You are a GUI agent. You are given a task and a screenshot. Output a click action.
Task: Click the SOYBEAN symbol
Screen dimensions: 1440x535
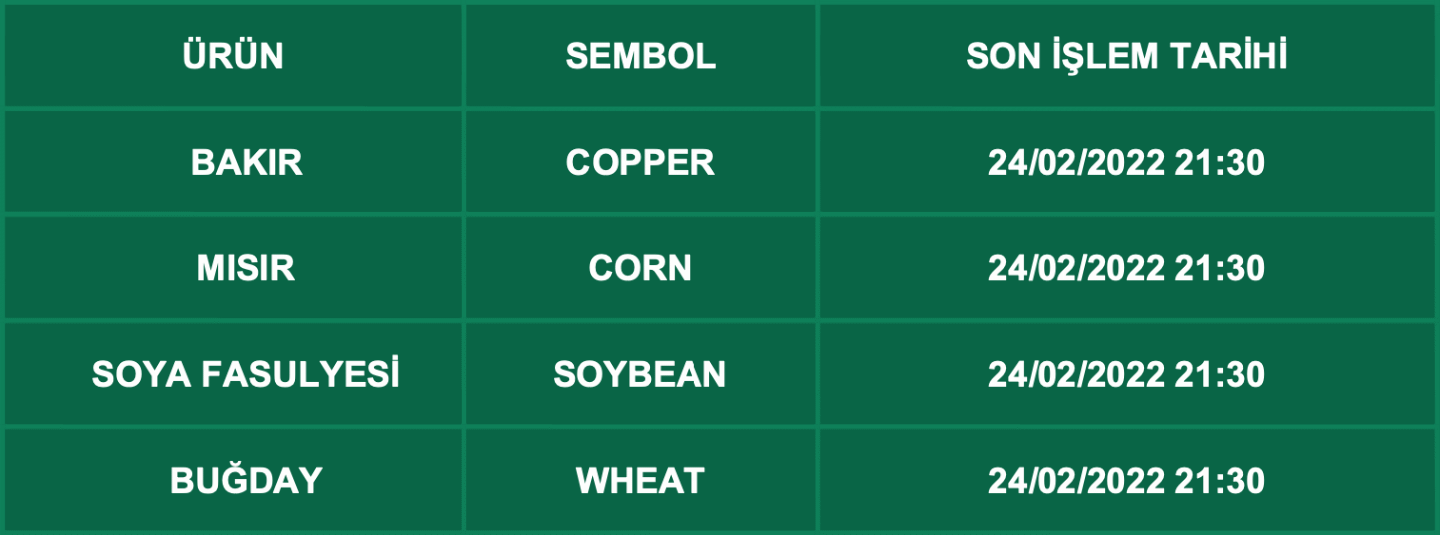(641, 375)
